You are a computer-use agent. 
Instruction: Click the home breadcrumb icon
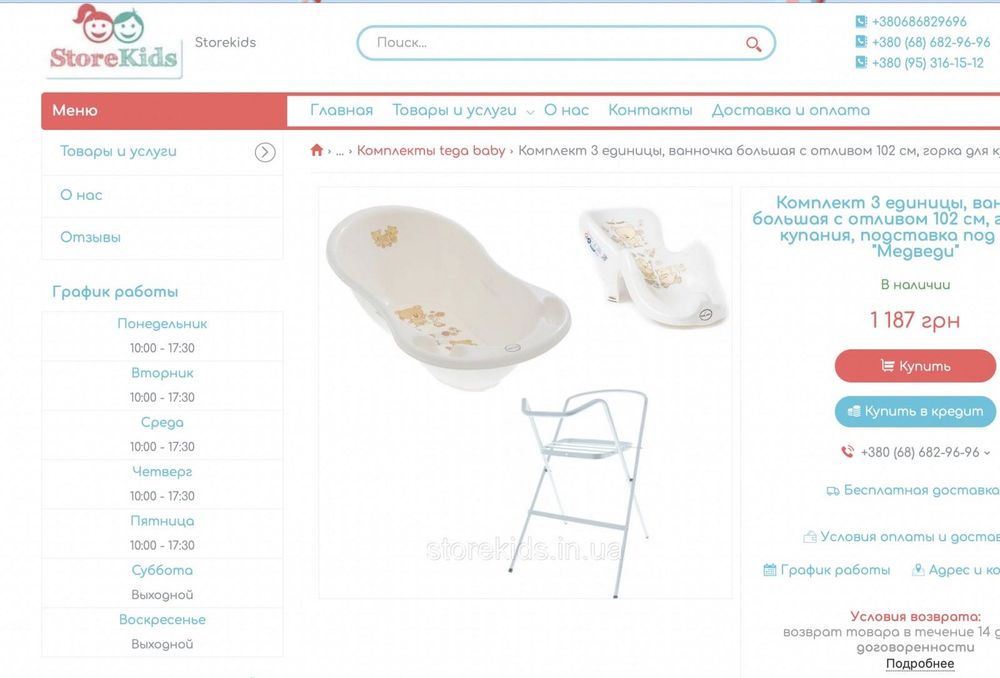click(316, 151)
